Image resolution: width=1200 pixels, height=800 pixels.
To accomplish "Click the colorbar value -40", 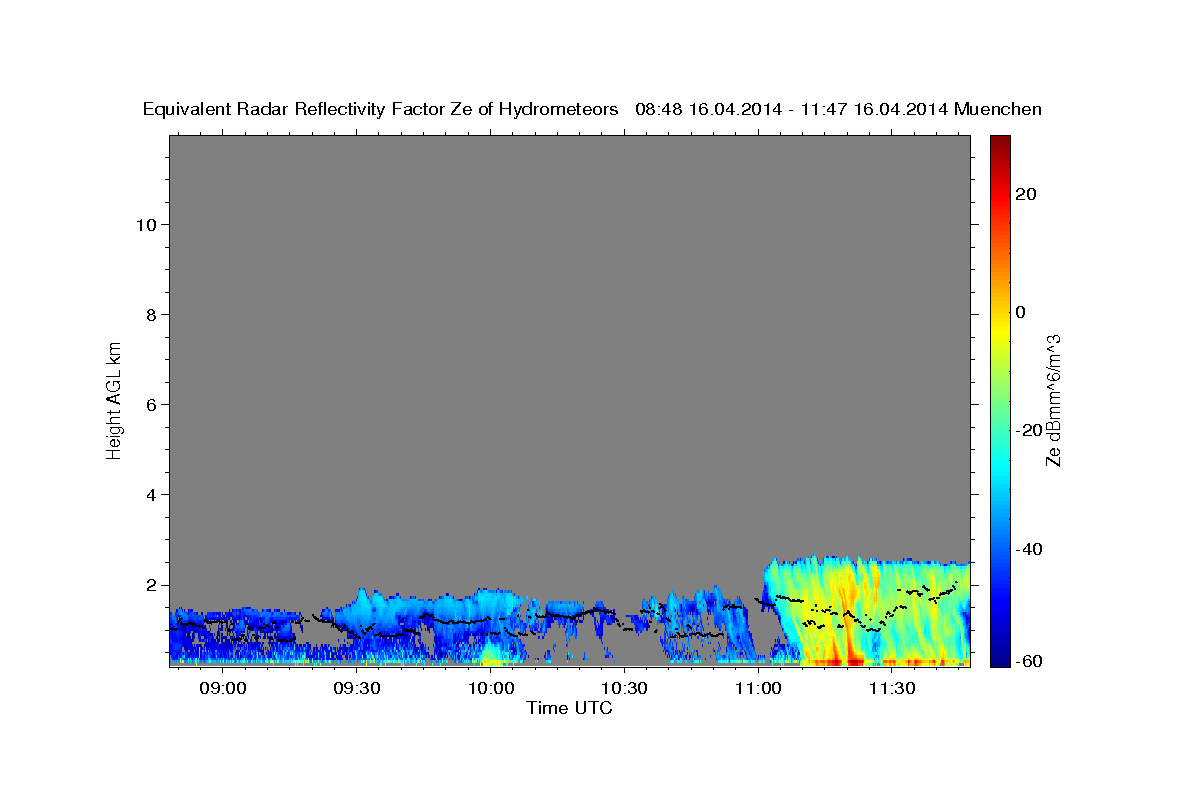I will (1029, 549).
